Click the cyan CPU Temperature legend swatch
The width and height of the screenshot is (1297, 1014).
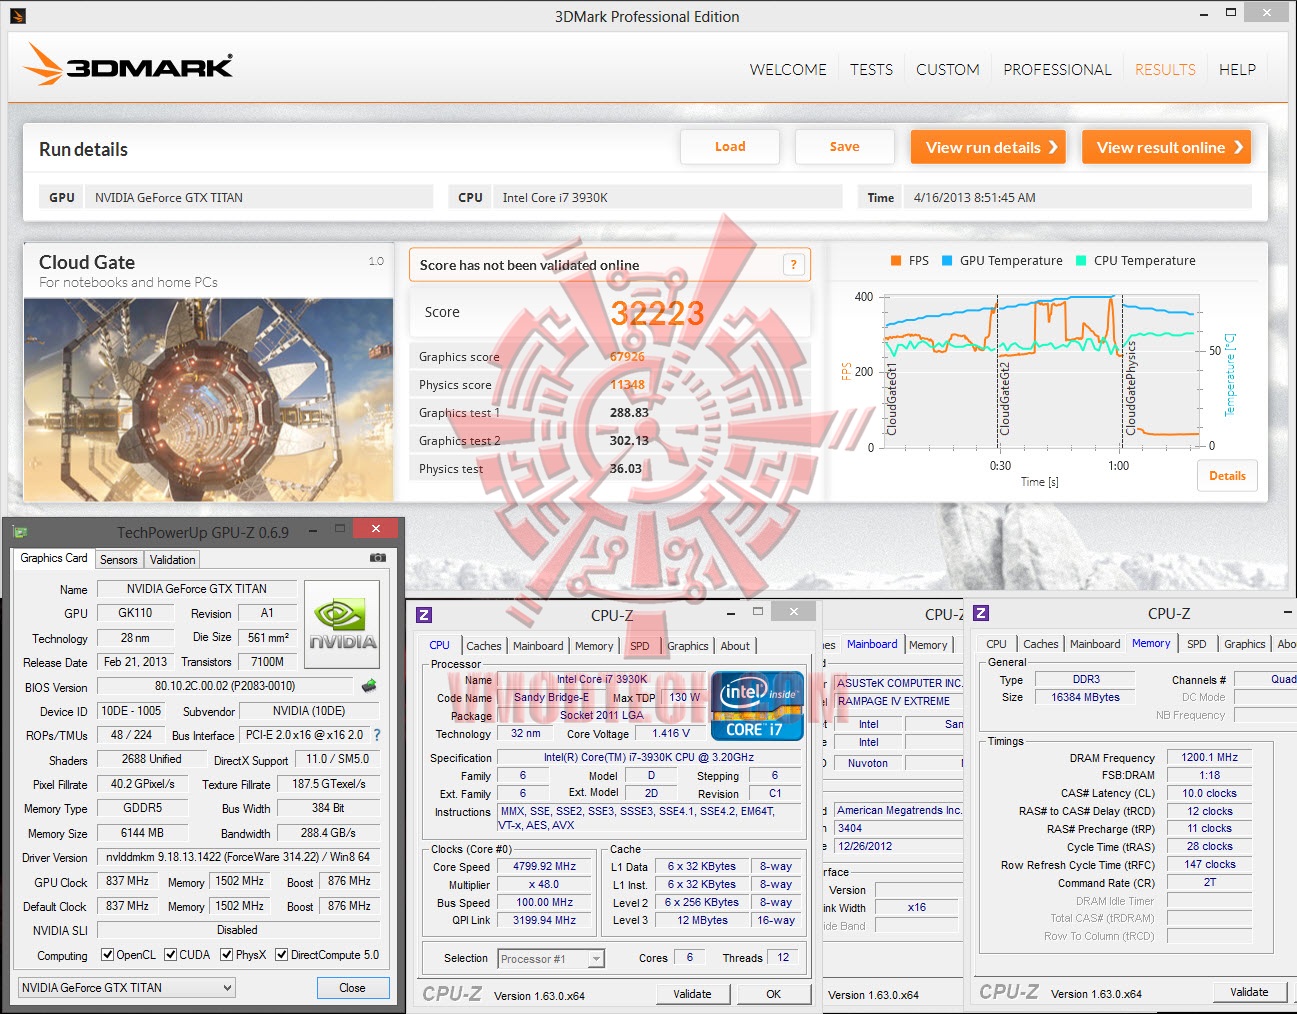point(1081,261)
